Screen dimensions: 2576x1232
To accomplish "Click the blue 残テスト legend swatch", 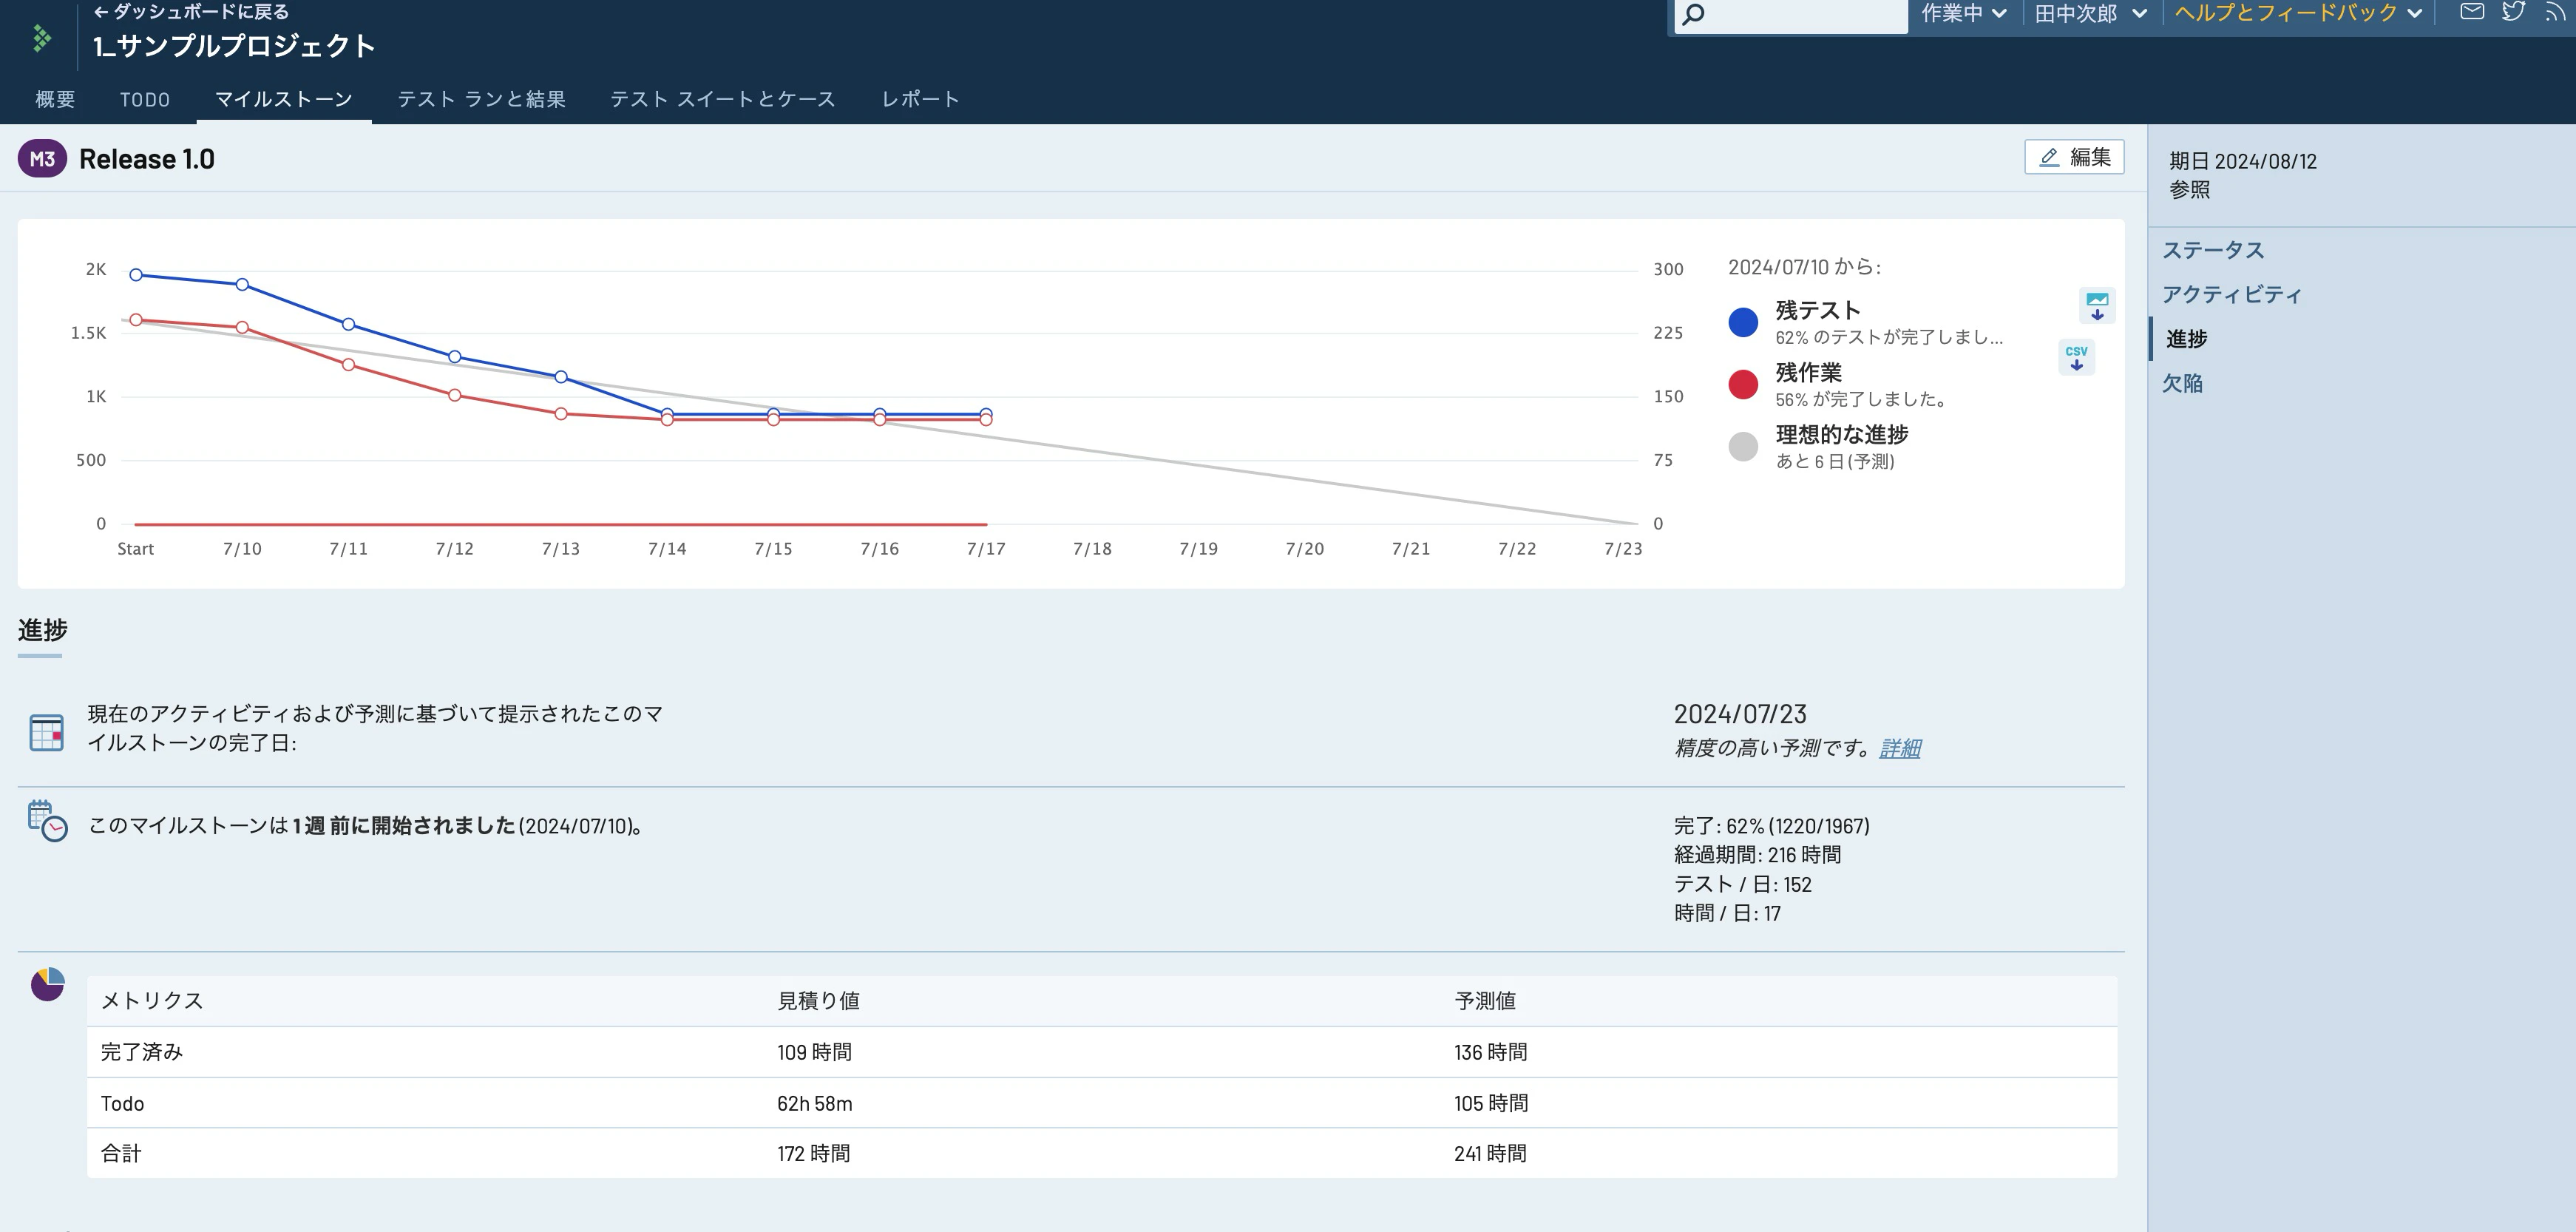I will [1743, 322].
